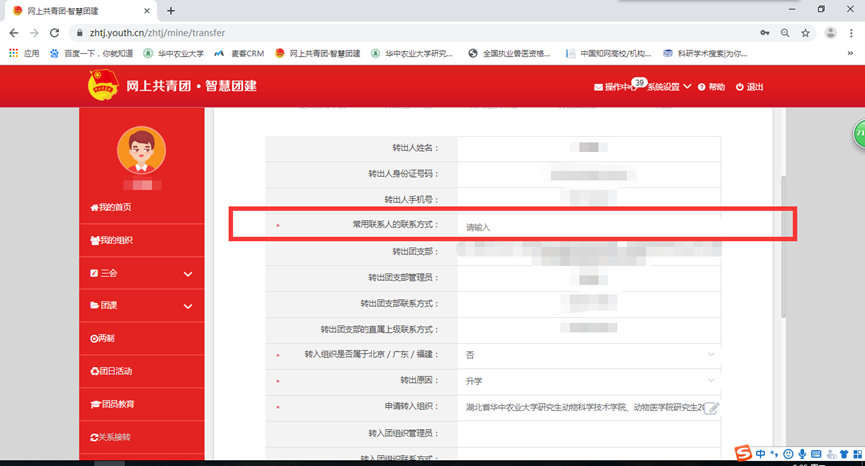Open the Chrome profile avatar icon

point(830,33)
